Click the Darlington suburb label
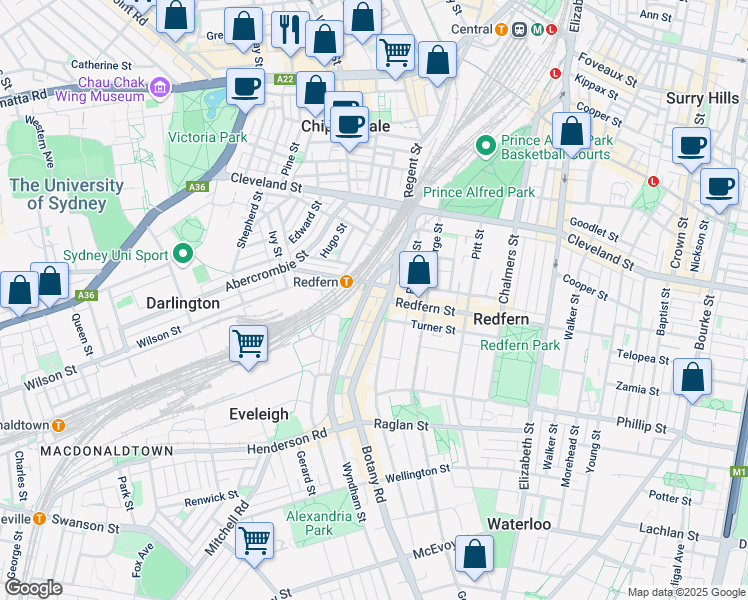 (x=183, y=303)
